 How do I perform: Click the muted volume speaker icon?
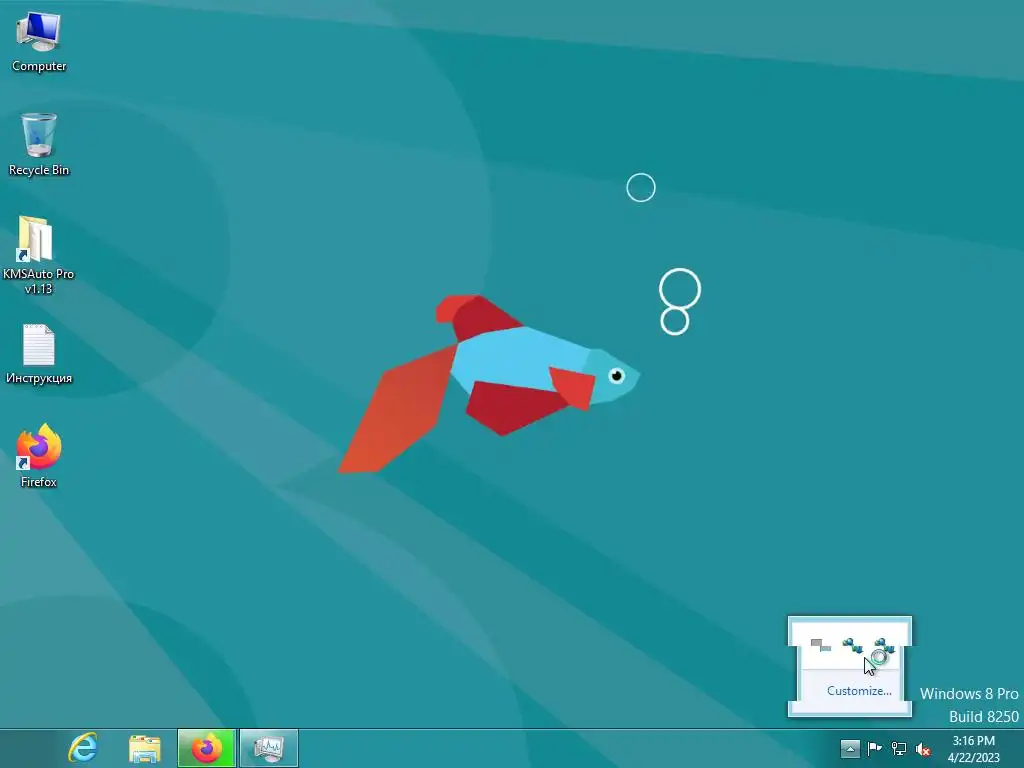point(923,748)
